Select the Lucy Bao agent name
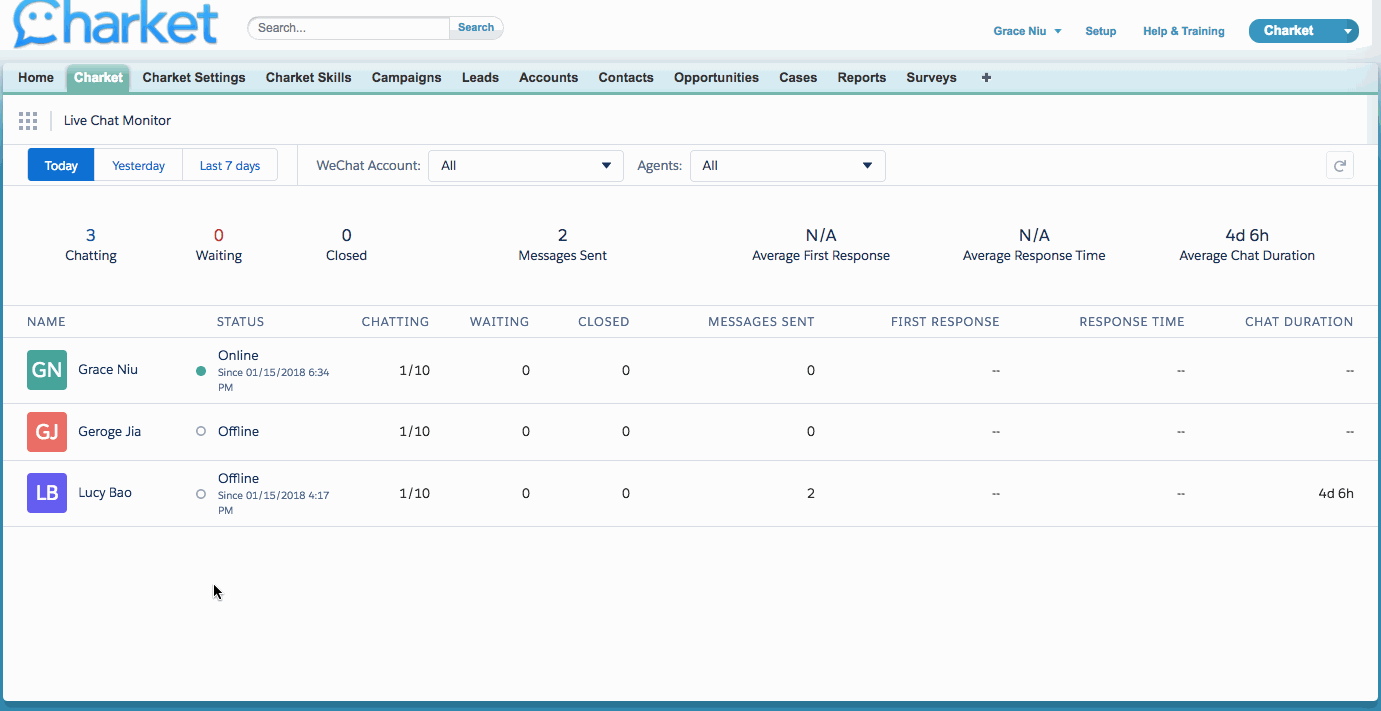Viewport: 1381px width, 711px height. point(105,493)
